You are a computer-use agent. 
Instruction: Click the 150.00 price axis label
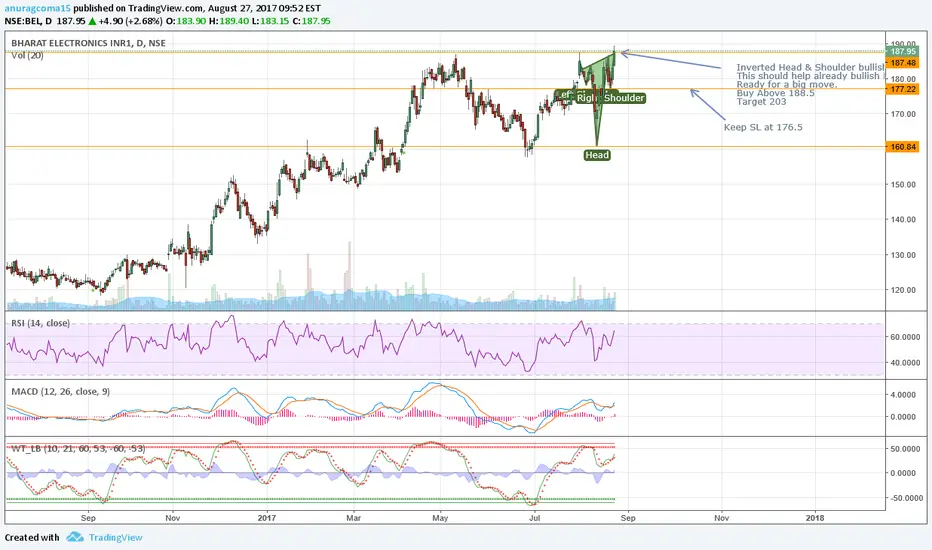tap(903, 184)
